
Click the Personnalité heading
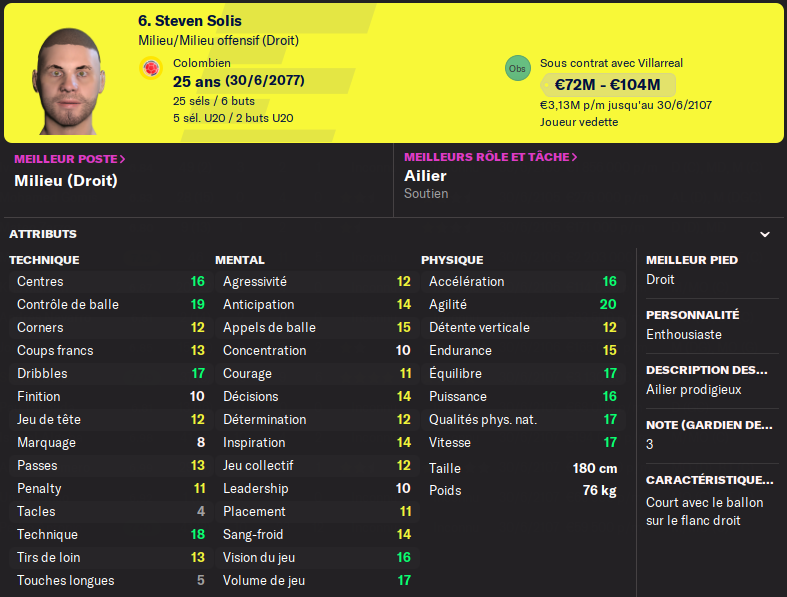point(692,315)
